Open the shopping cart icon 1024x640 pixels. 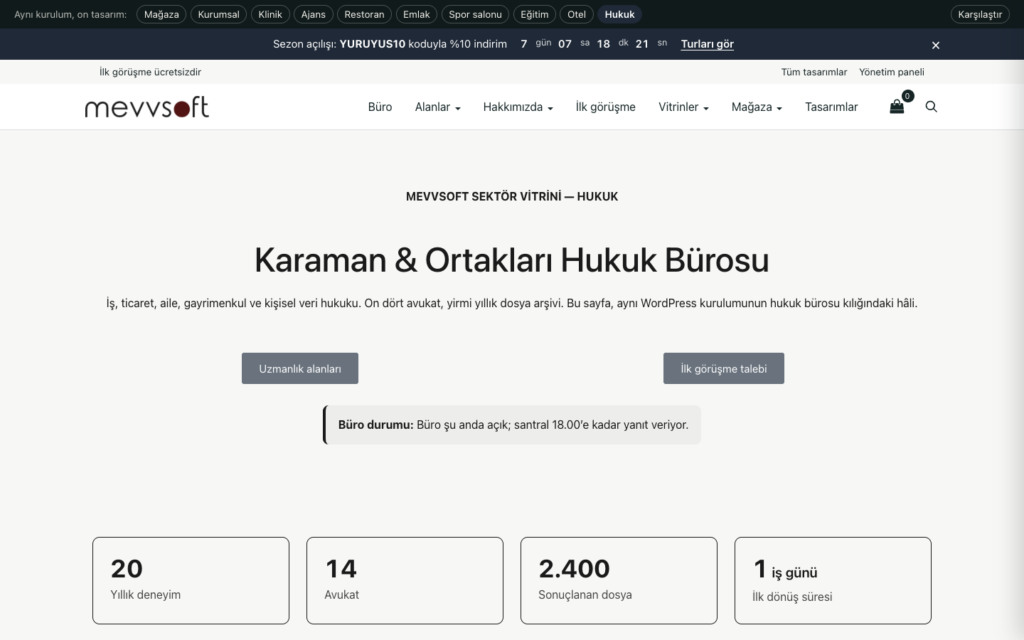(x=897, y=106)
